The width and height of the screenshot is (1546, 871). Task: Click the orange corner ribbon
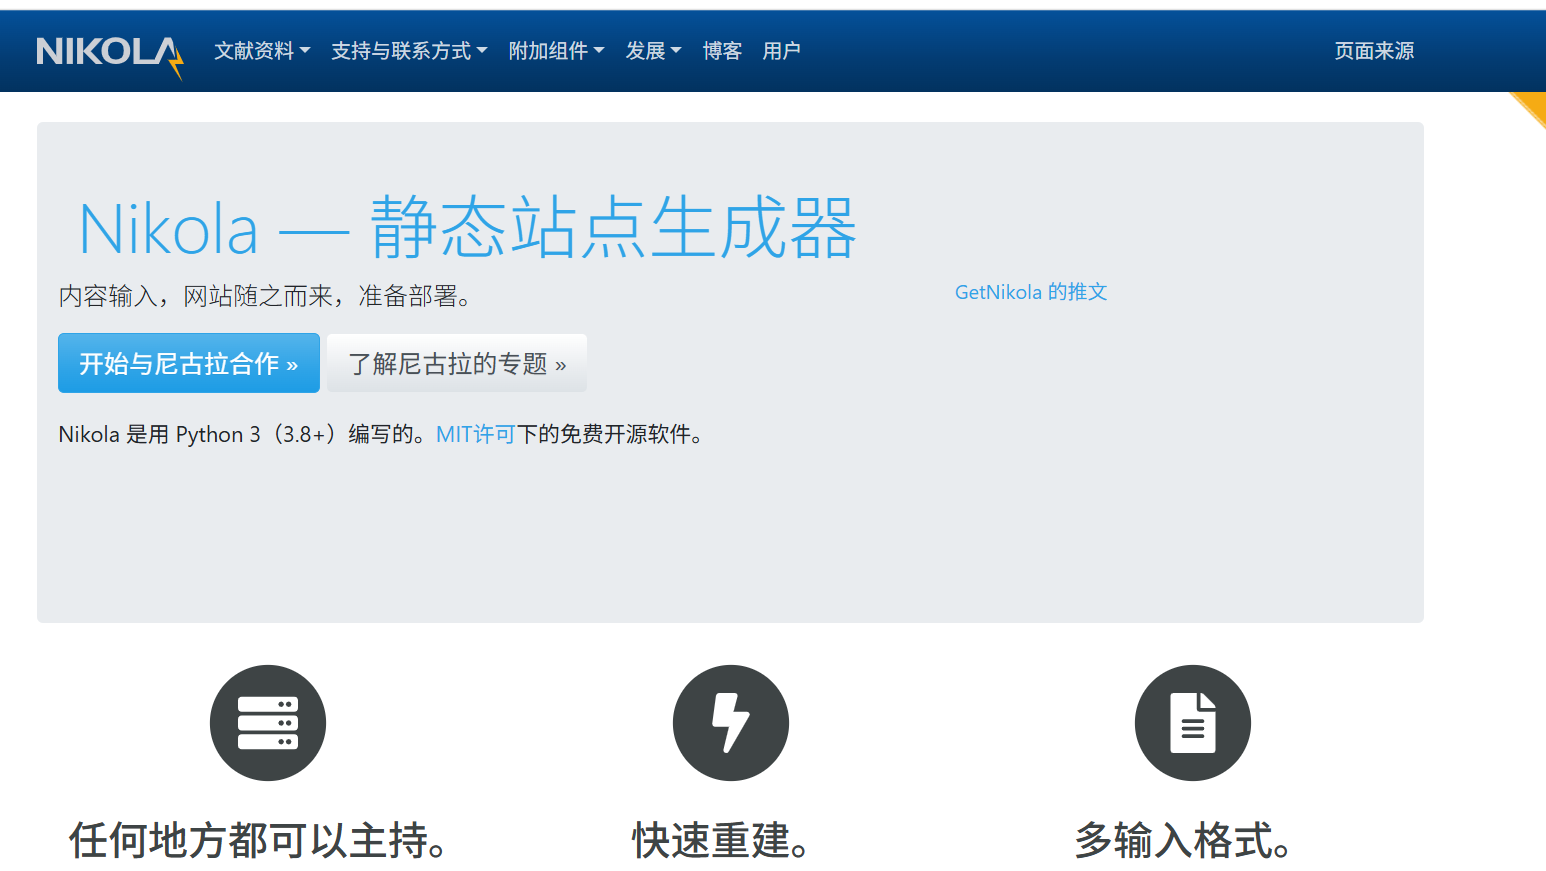pos(1532,107)
